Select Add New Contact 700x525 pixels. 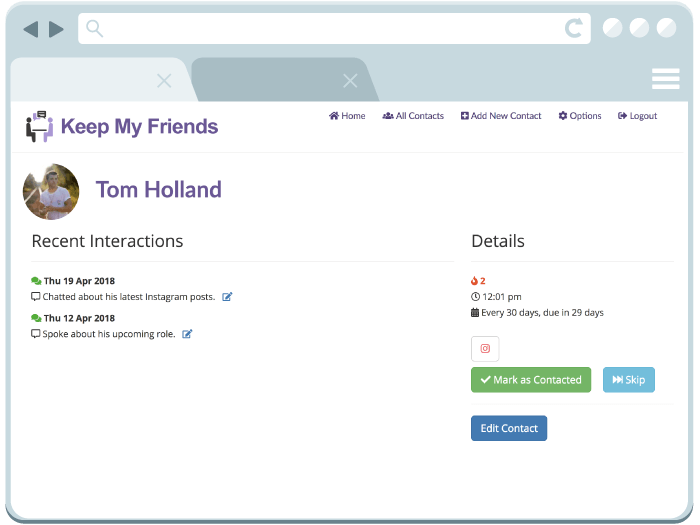tap(501, 116)
